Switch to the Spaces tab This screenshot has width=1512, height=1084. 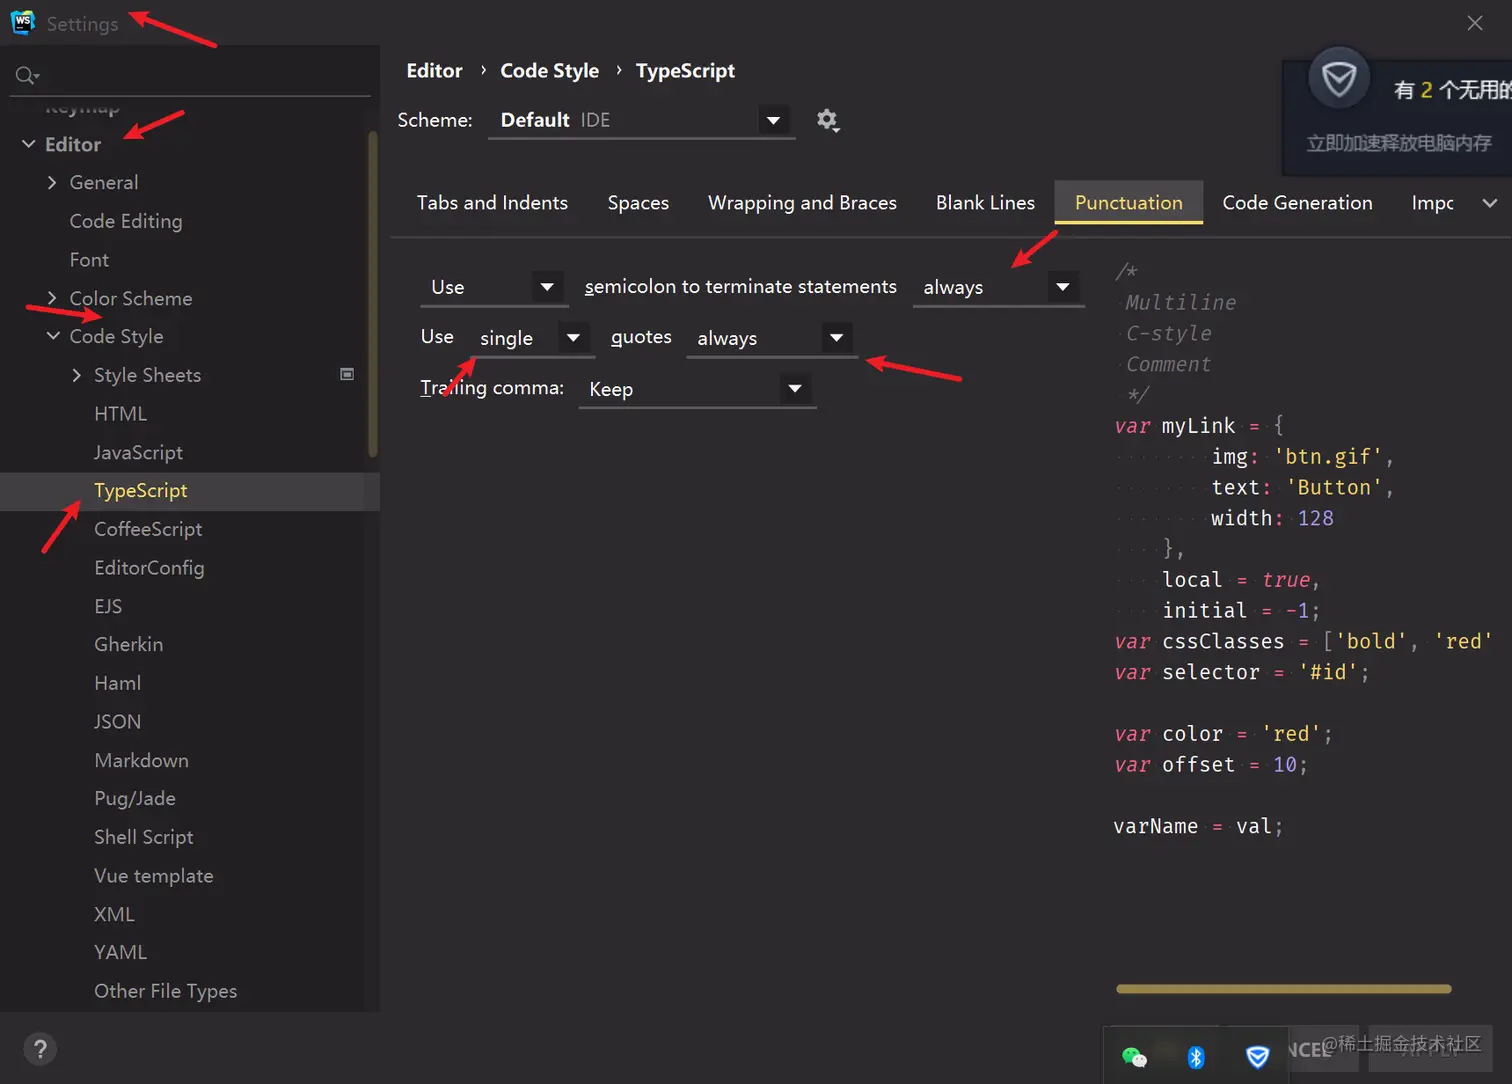[638, 203]
